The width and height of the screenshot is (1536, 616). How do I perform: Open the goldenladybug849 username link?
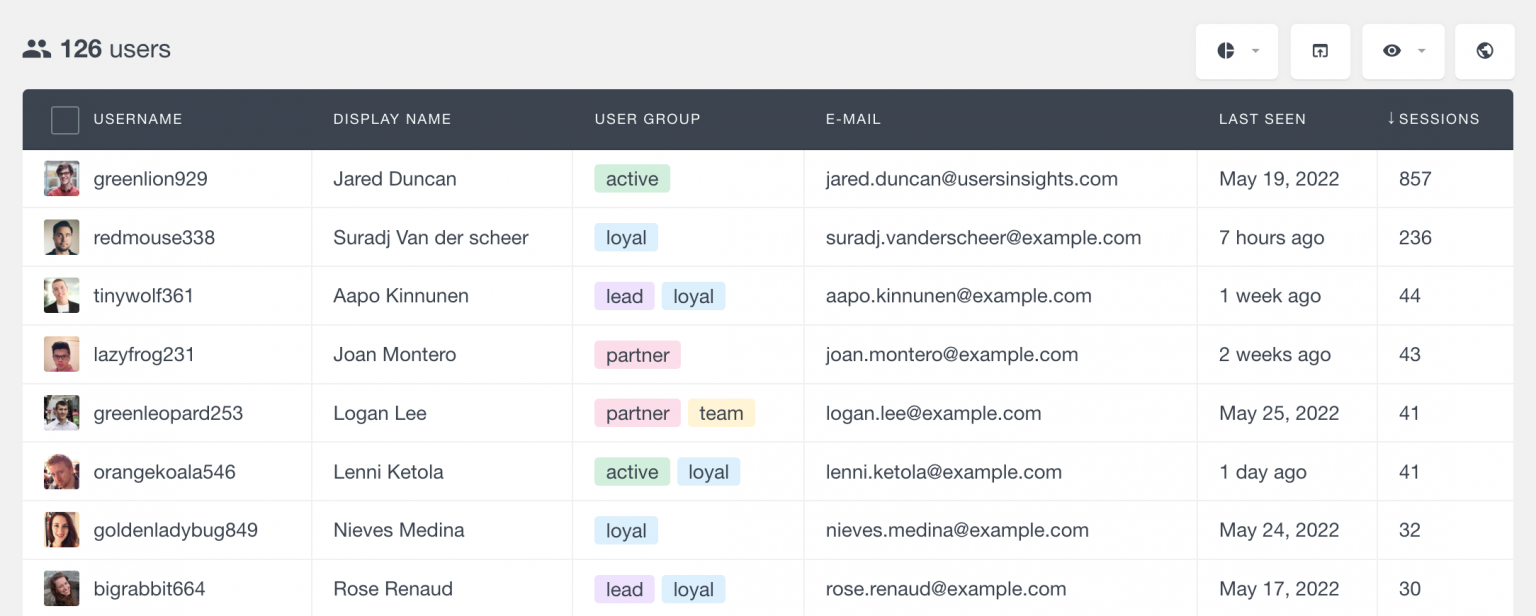[x=175, y=530]
